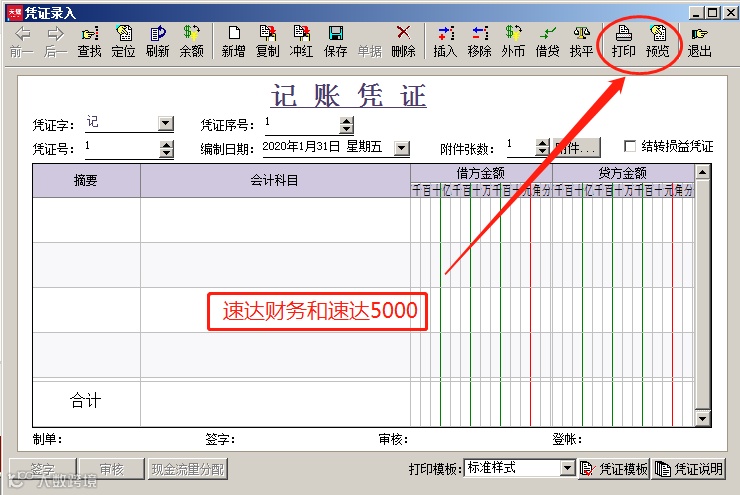
Task: Go to the next voucher (后一)
Action: pos(55,42)
